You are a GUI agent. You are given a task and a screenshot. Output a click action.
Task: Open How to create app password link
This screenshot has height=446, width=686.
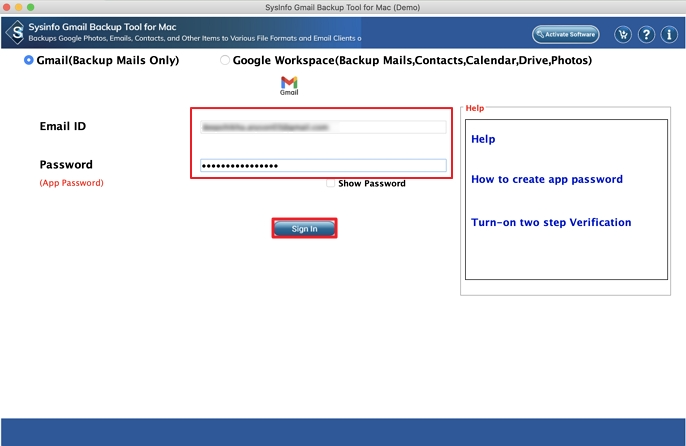click(x=547, y=179)
